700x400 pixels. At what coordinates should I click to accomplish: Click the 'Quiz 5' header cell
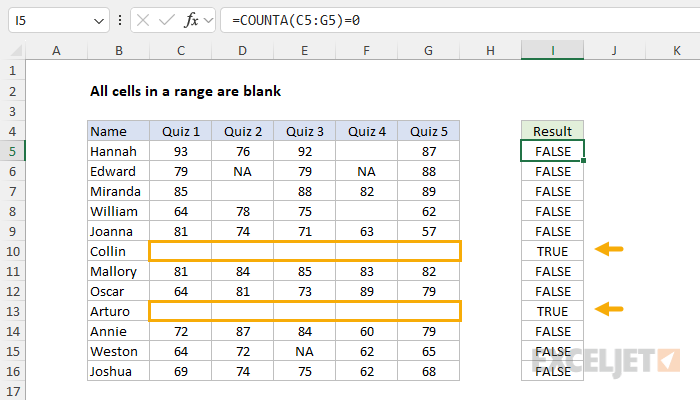(x=429, y=131)
